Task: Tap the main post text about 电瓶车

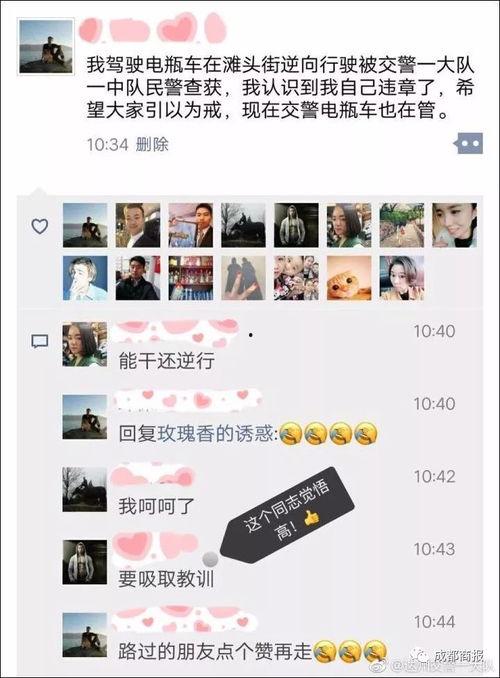Action: pyautogui.click(x=280, y=88)
